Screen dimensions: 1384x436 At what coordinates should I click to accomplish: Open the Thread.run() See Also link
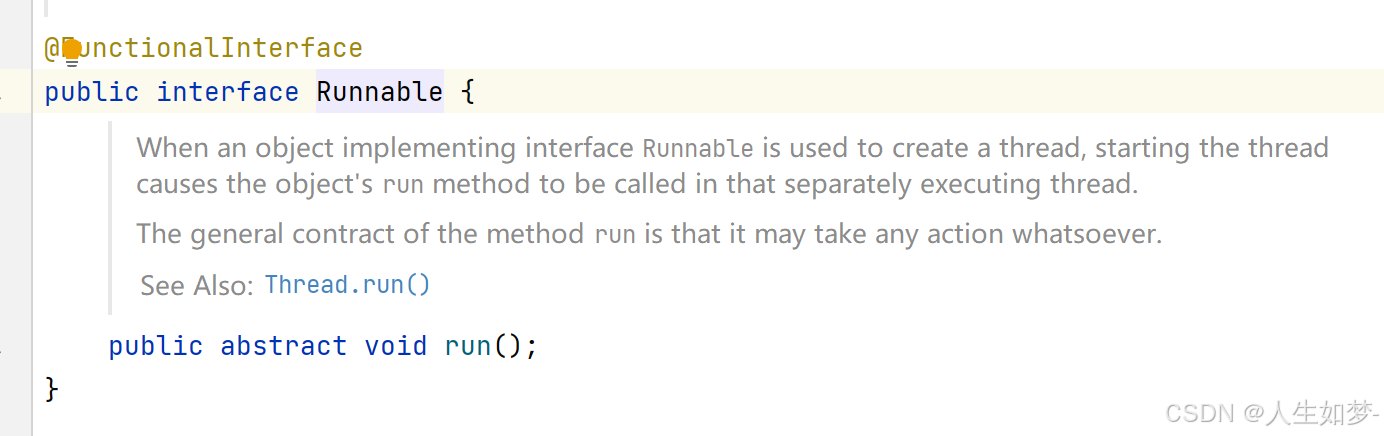(347, 285)
